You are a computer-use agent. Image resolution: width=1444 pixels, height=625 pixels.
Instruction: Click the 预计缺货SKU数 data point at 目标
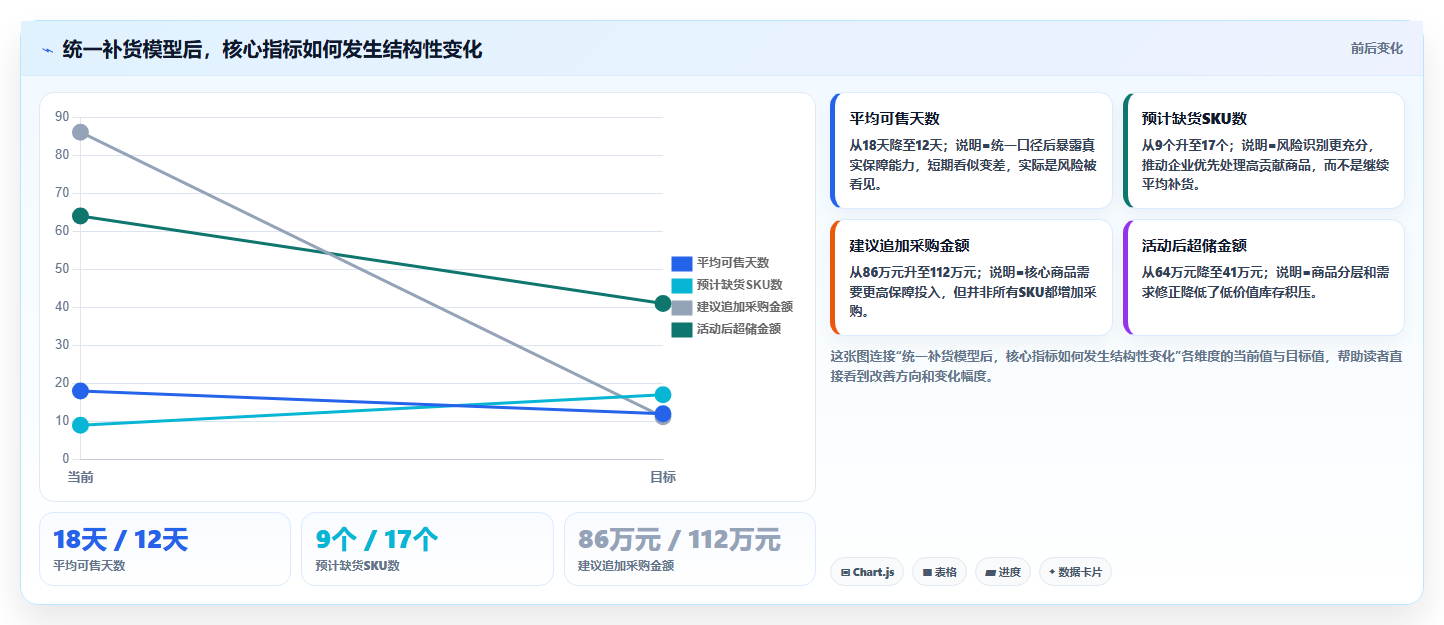pos(662,395)
